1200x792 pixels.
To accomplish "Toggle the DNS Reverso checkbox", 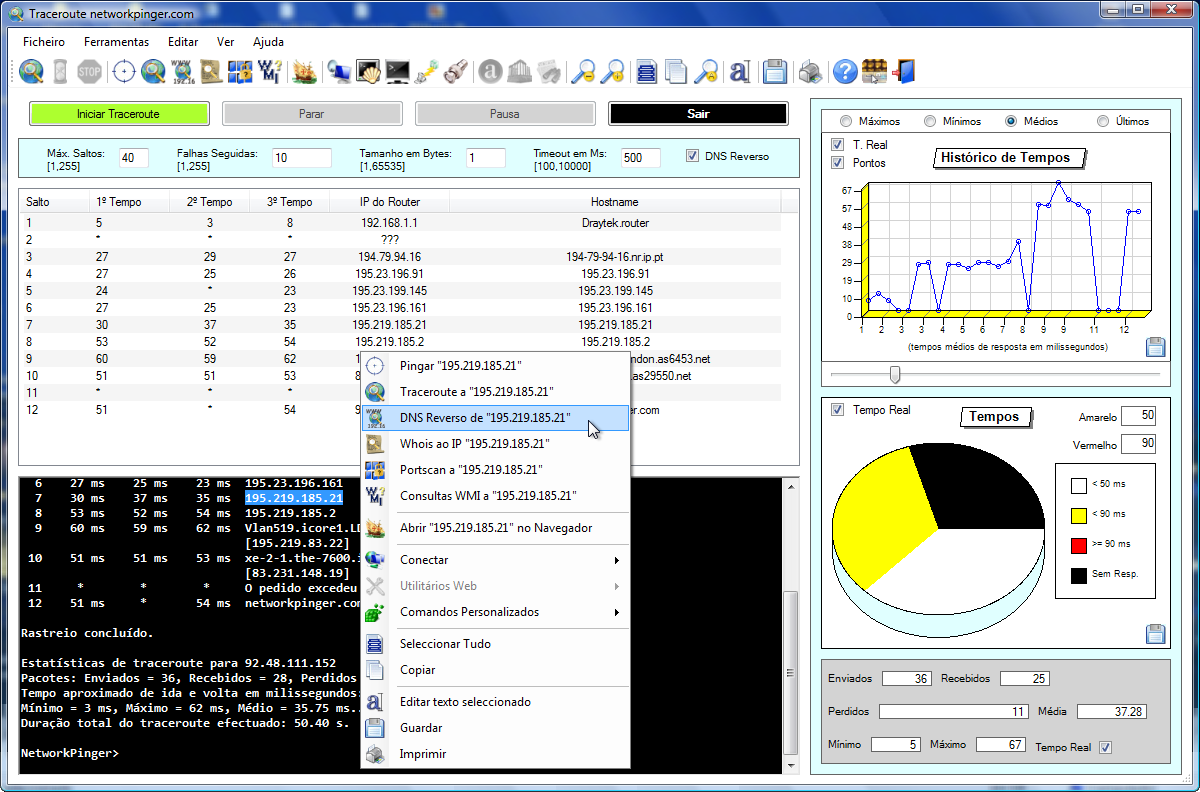I will (x=693, y=156).
